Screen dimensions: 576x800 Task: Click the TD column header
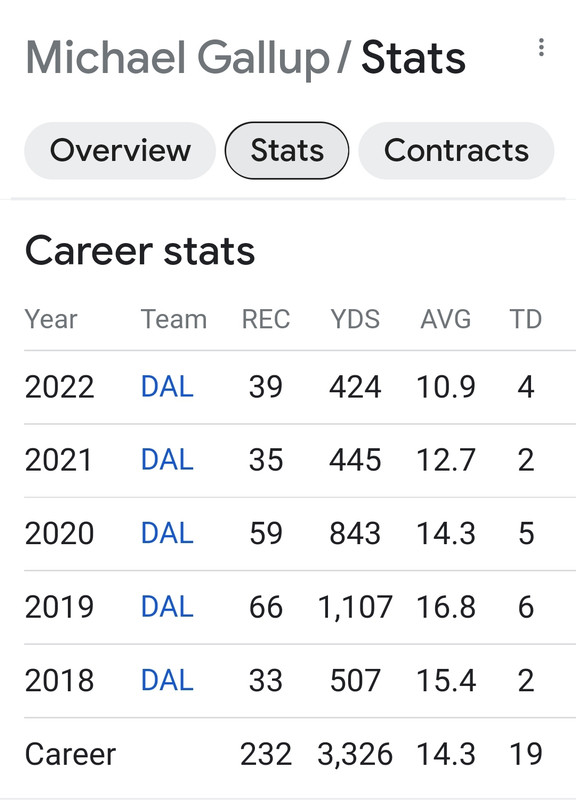click(x=525, y=320)
